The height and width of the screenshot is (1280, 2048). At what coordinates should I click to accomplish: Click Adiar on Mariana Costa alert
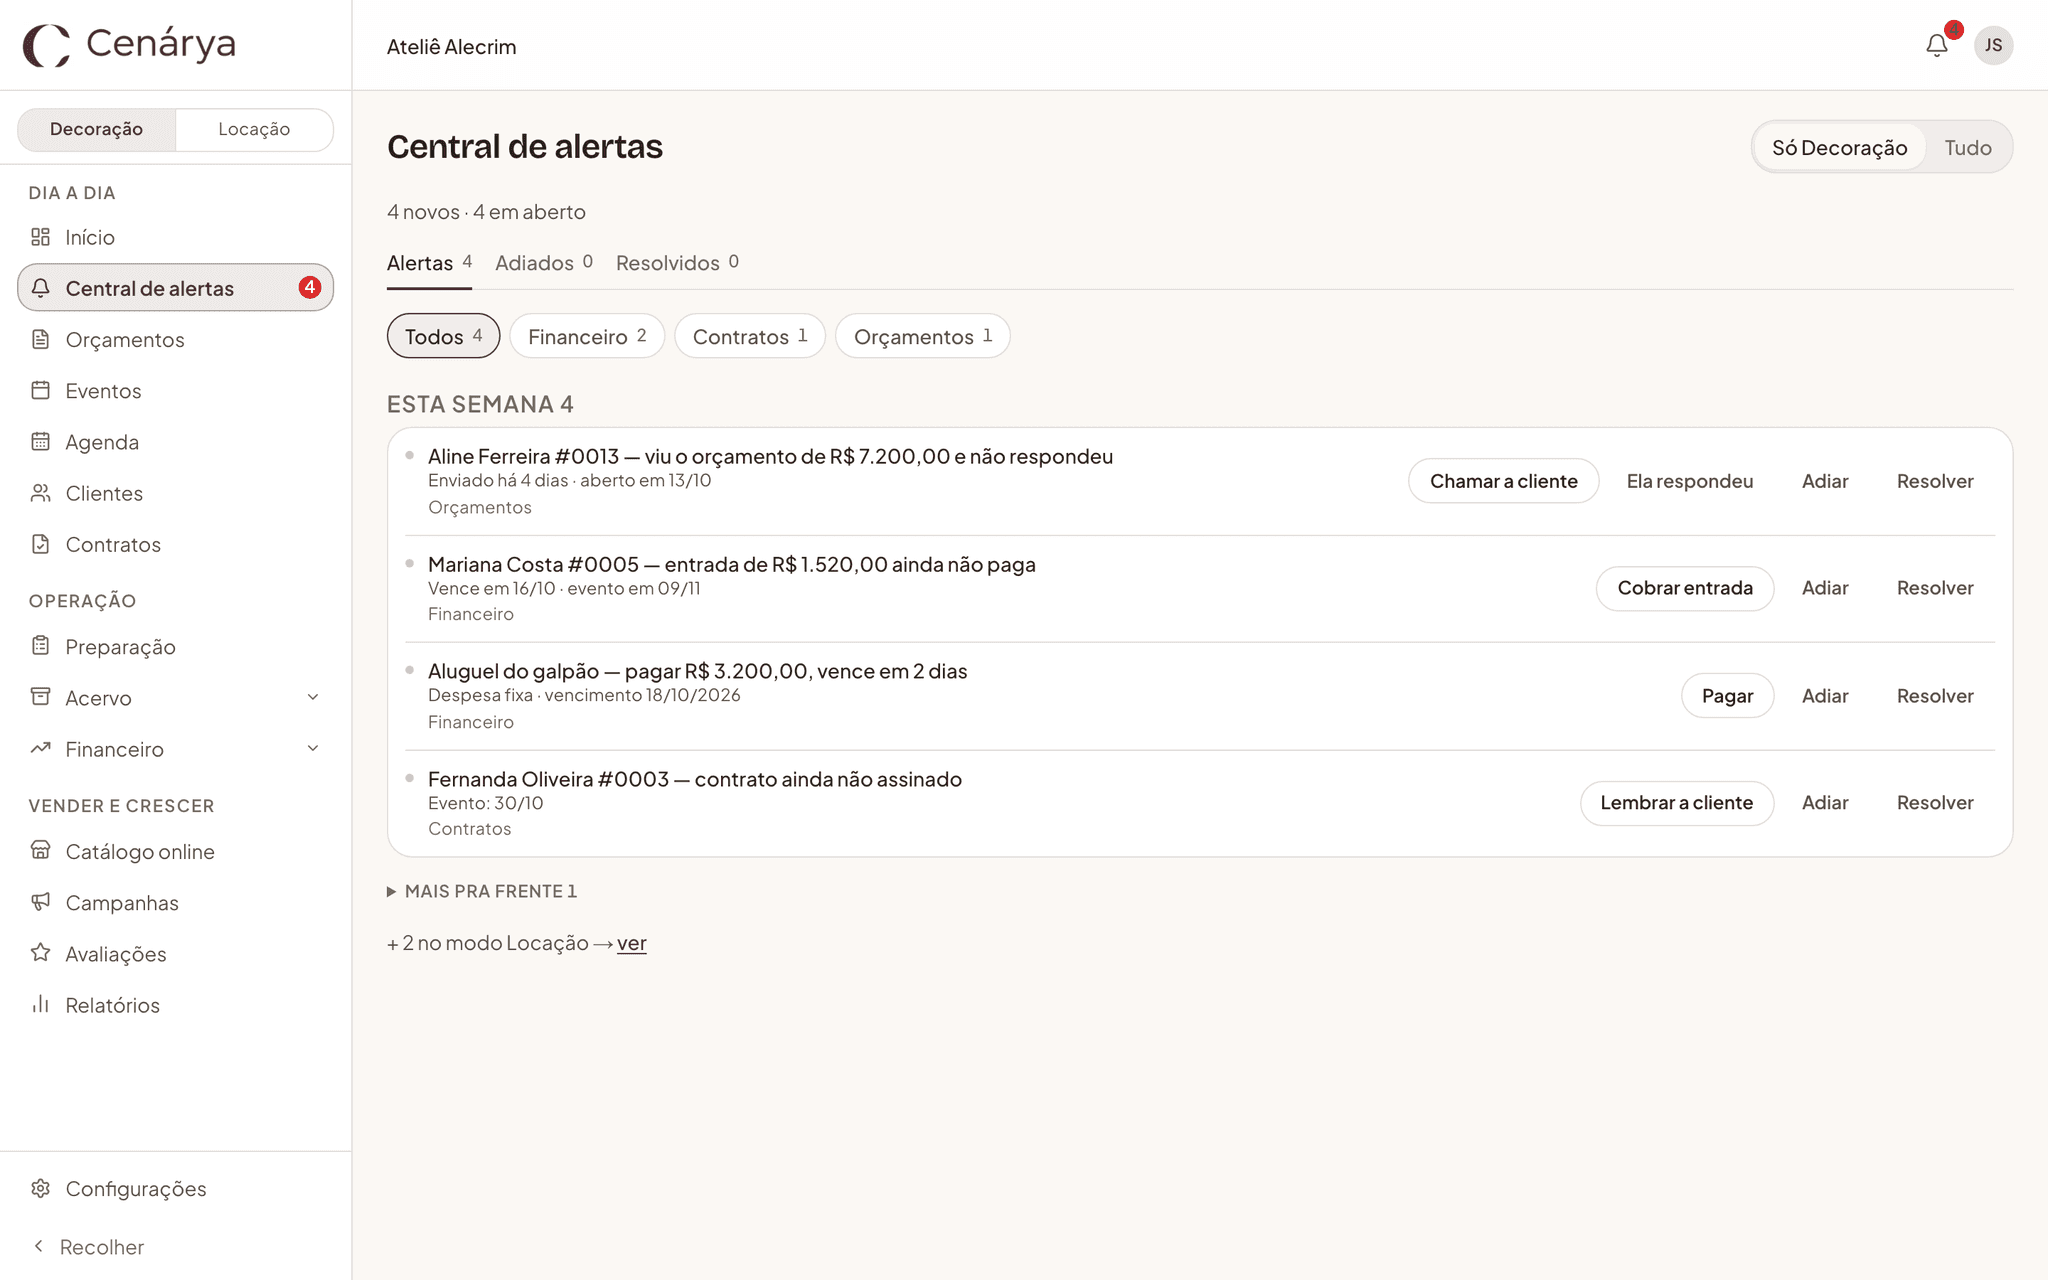tap(1825, 588)
